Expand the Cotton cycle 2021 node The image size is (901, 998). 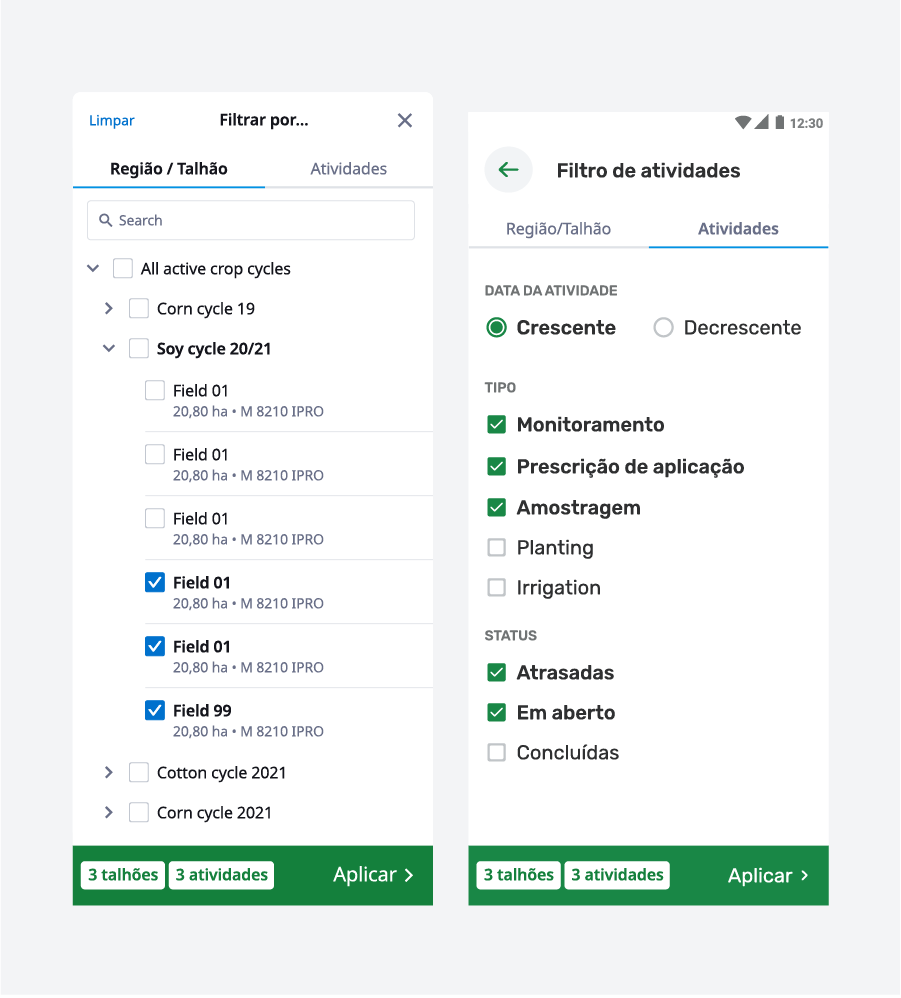(109, 773)
